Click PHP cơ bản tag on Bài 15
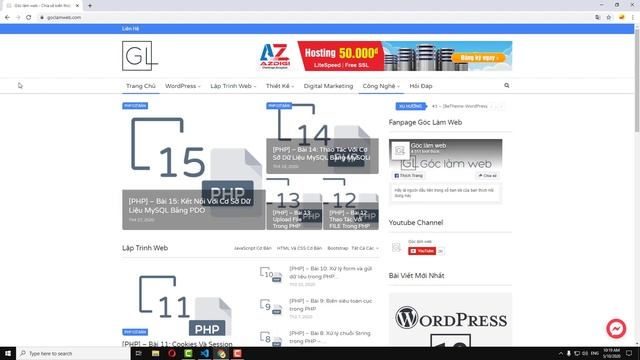Viewport: 640px width, 360px height. click(x=135, y=106)
